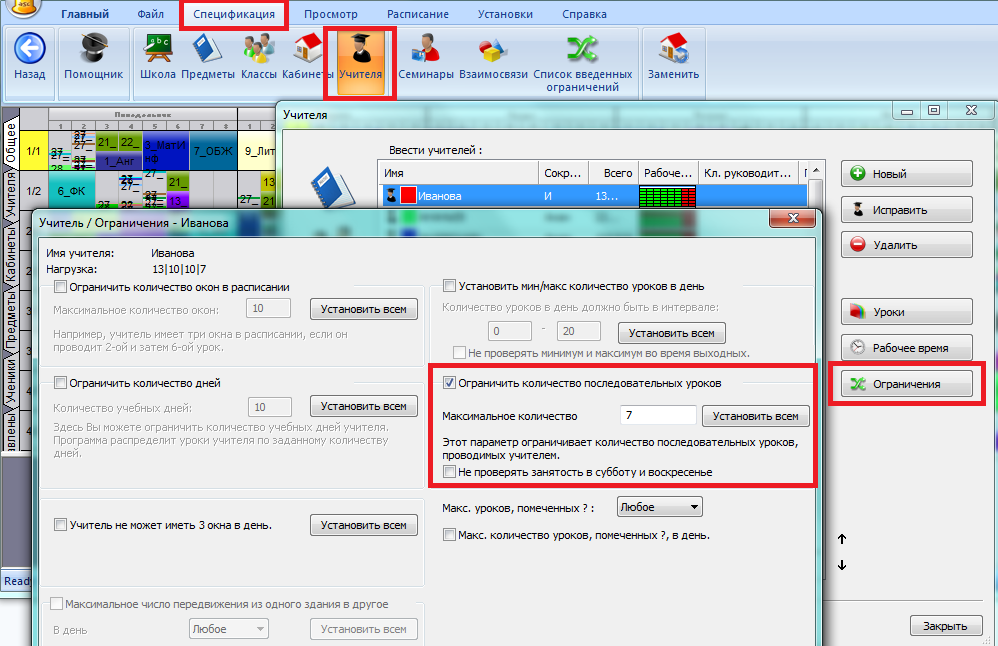
Task: Select the Предметы book icon
Action: tap(209, 50)
